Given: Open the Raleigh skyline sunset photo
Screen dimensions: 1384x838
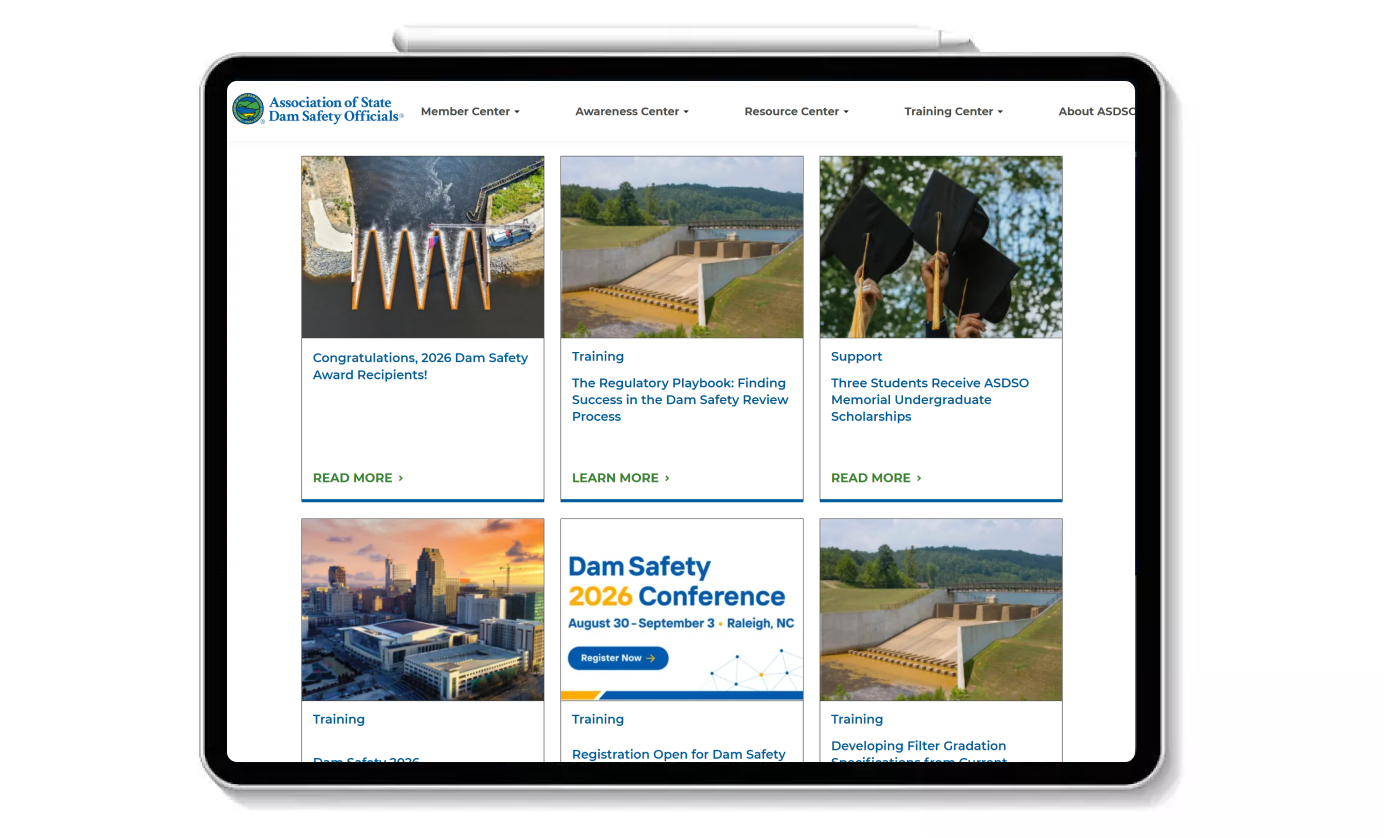Looking at the screenshot, I should [x=423, y=610].
